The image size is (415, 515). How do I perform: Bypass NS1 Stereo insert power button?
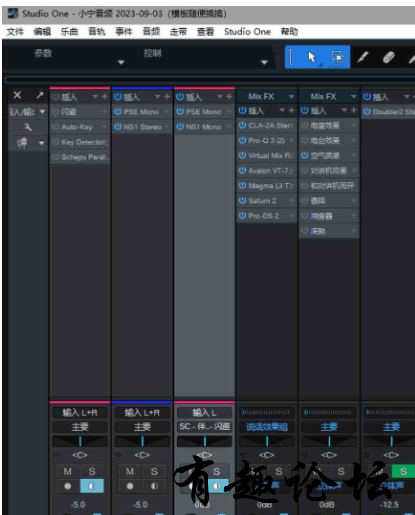click(118, 127)
